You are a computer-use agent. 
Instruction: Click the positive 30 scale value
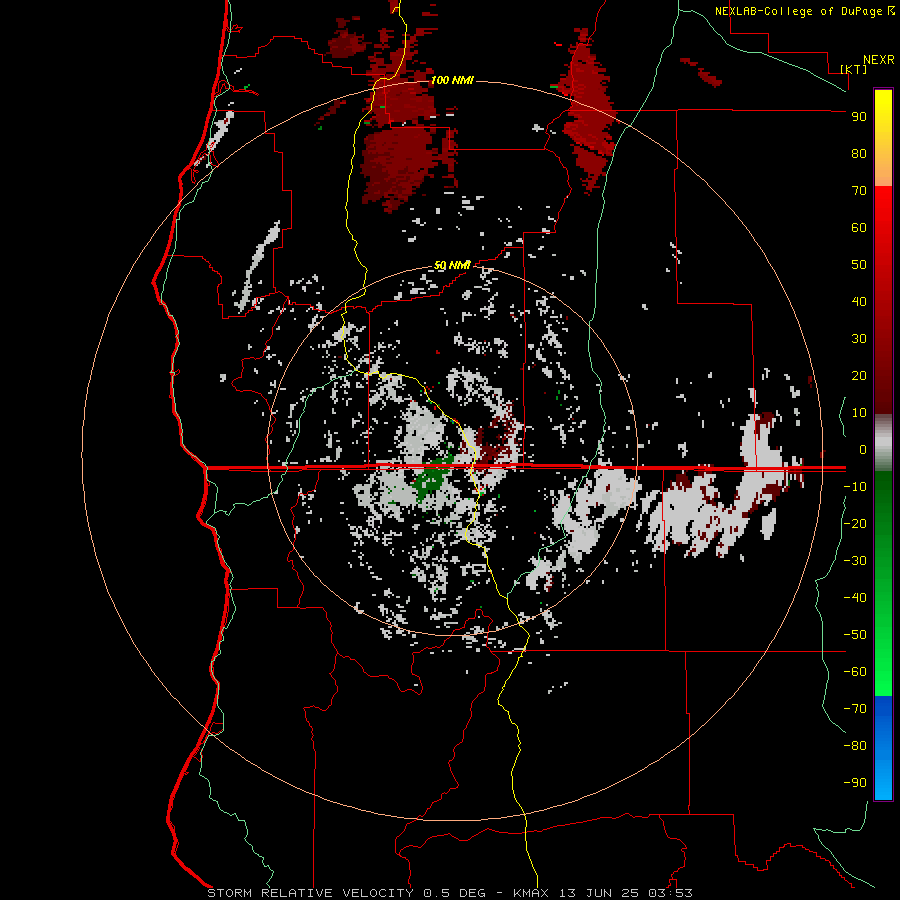point(859,339)
